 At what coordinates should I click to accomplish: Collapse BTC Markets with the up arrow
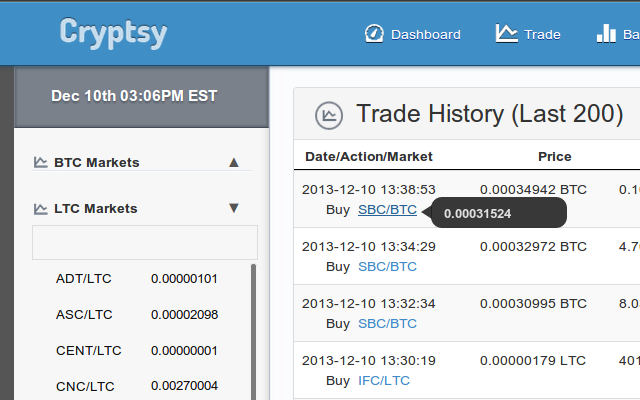click(x=234, y=162)
